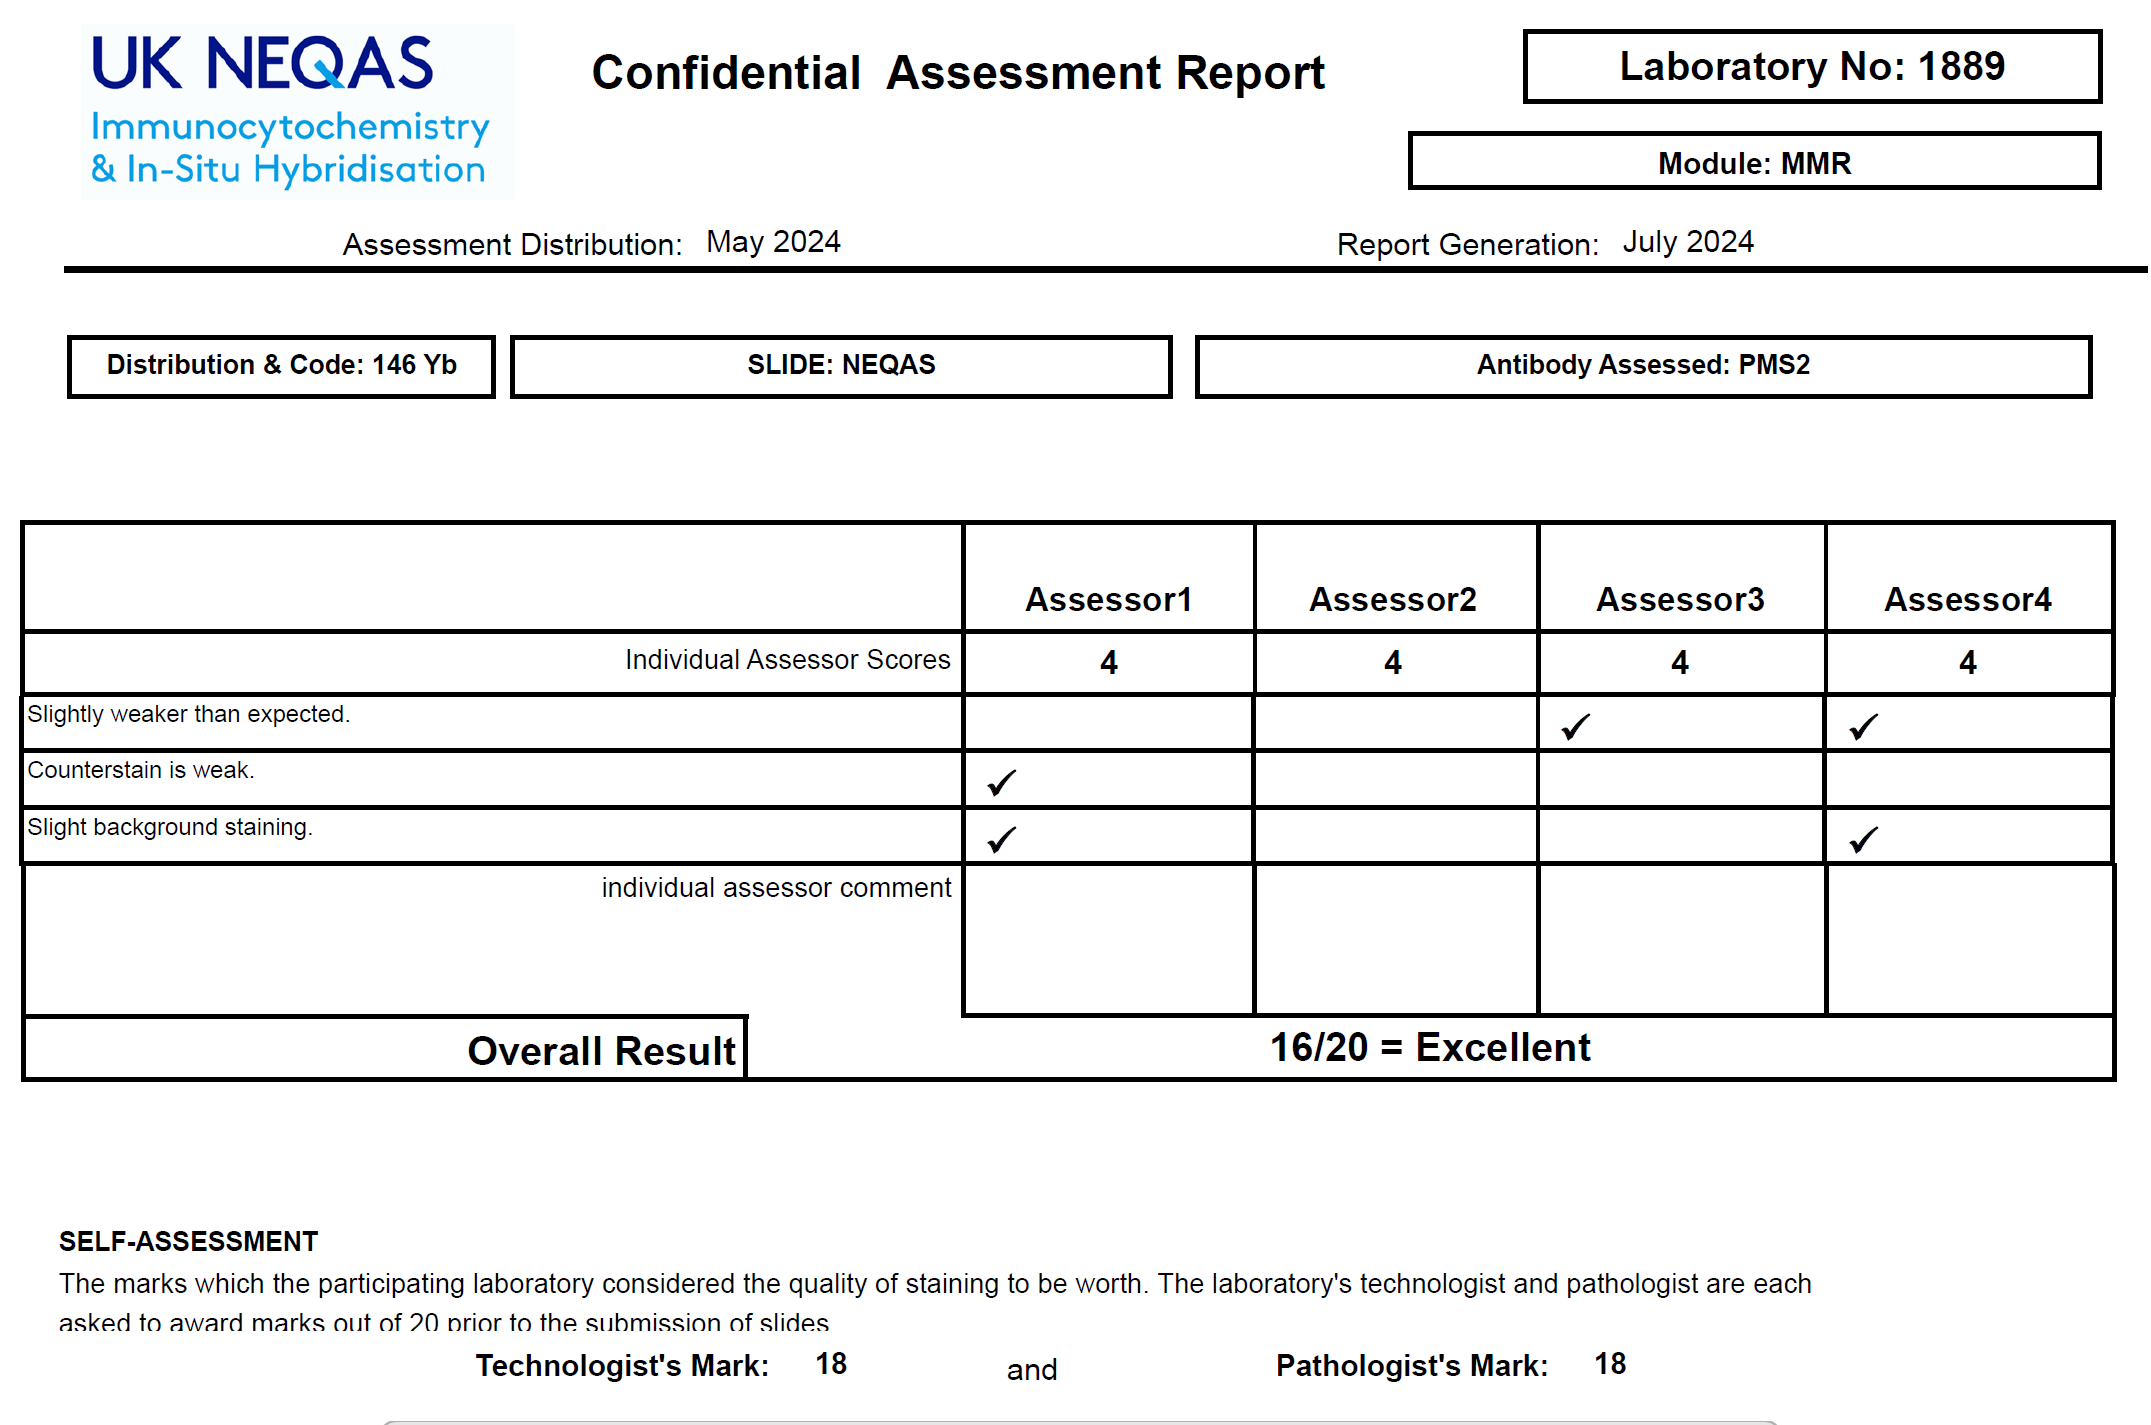Image resolution: width=2151 pixels, height=1425 pixels.
Task: Click the Pathologist's Mark label
Action: 1412,1366
